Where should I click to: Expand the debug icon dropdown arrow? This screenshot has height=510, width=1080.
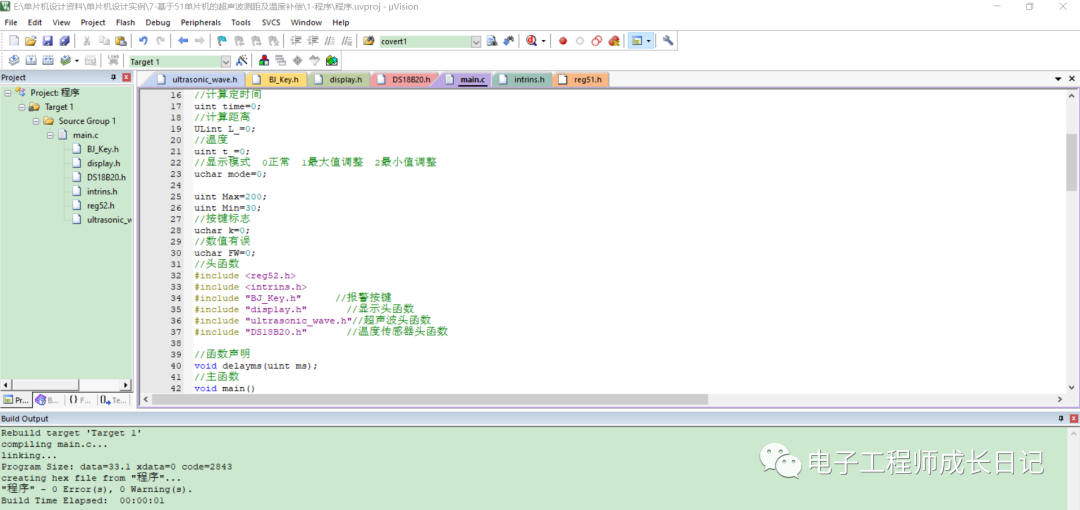[x=543, y=41]
